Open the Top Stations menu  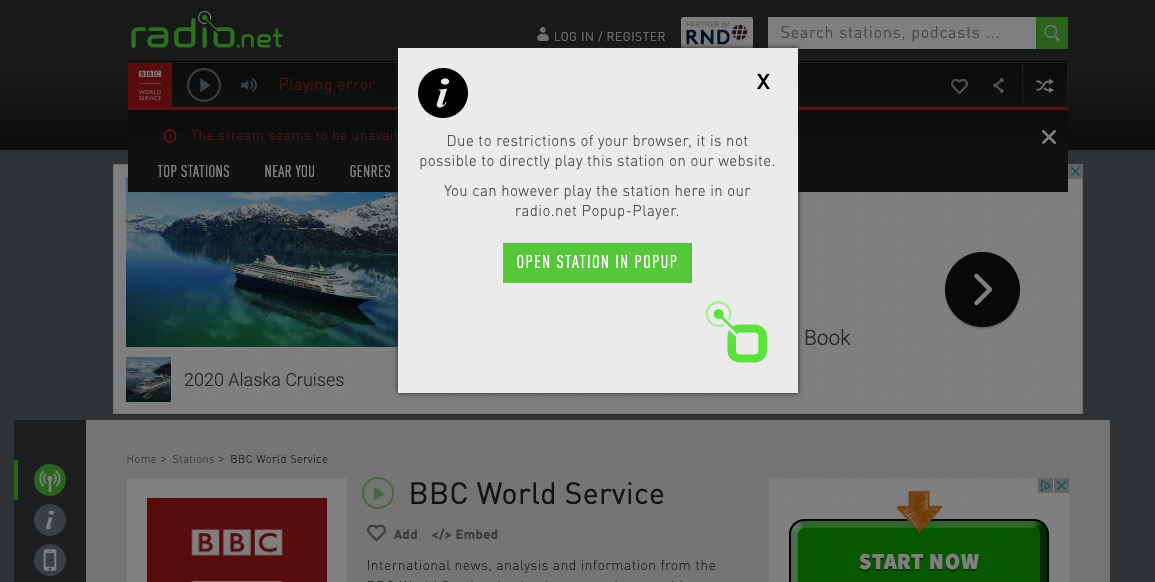[x=193, y=171]
